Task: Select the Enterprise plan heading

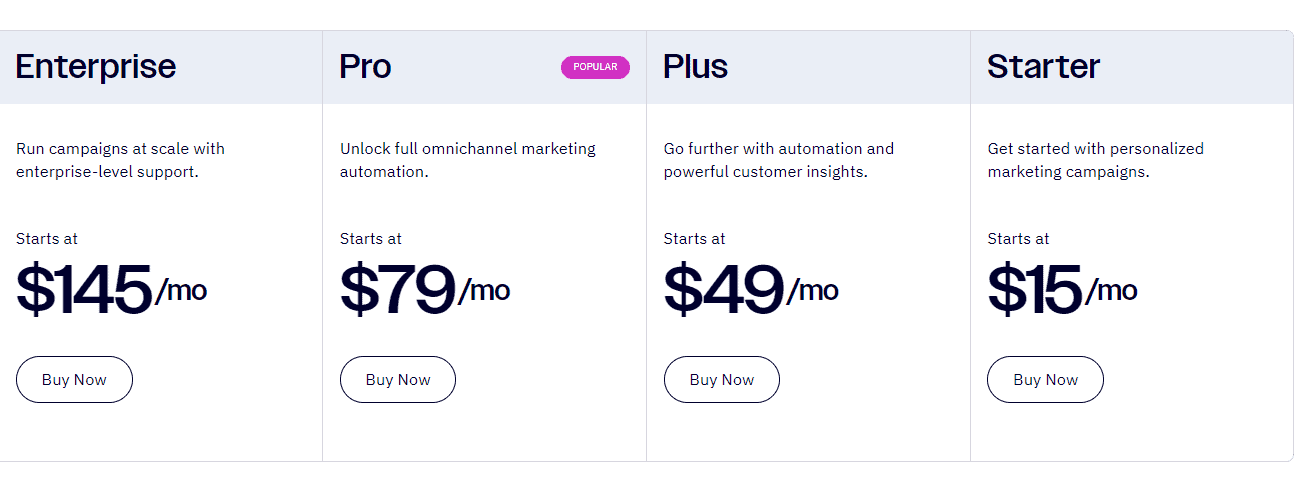Action: point(96,67)
